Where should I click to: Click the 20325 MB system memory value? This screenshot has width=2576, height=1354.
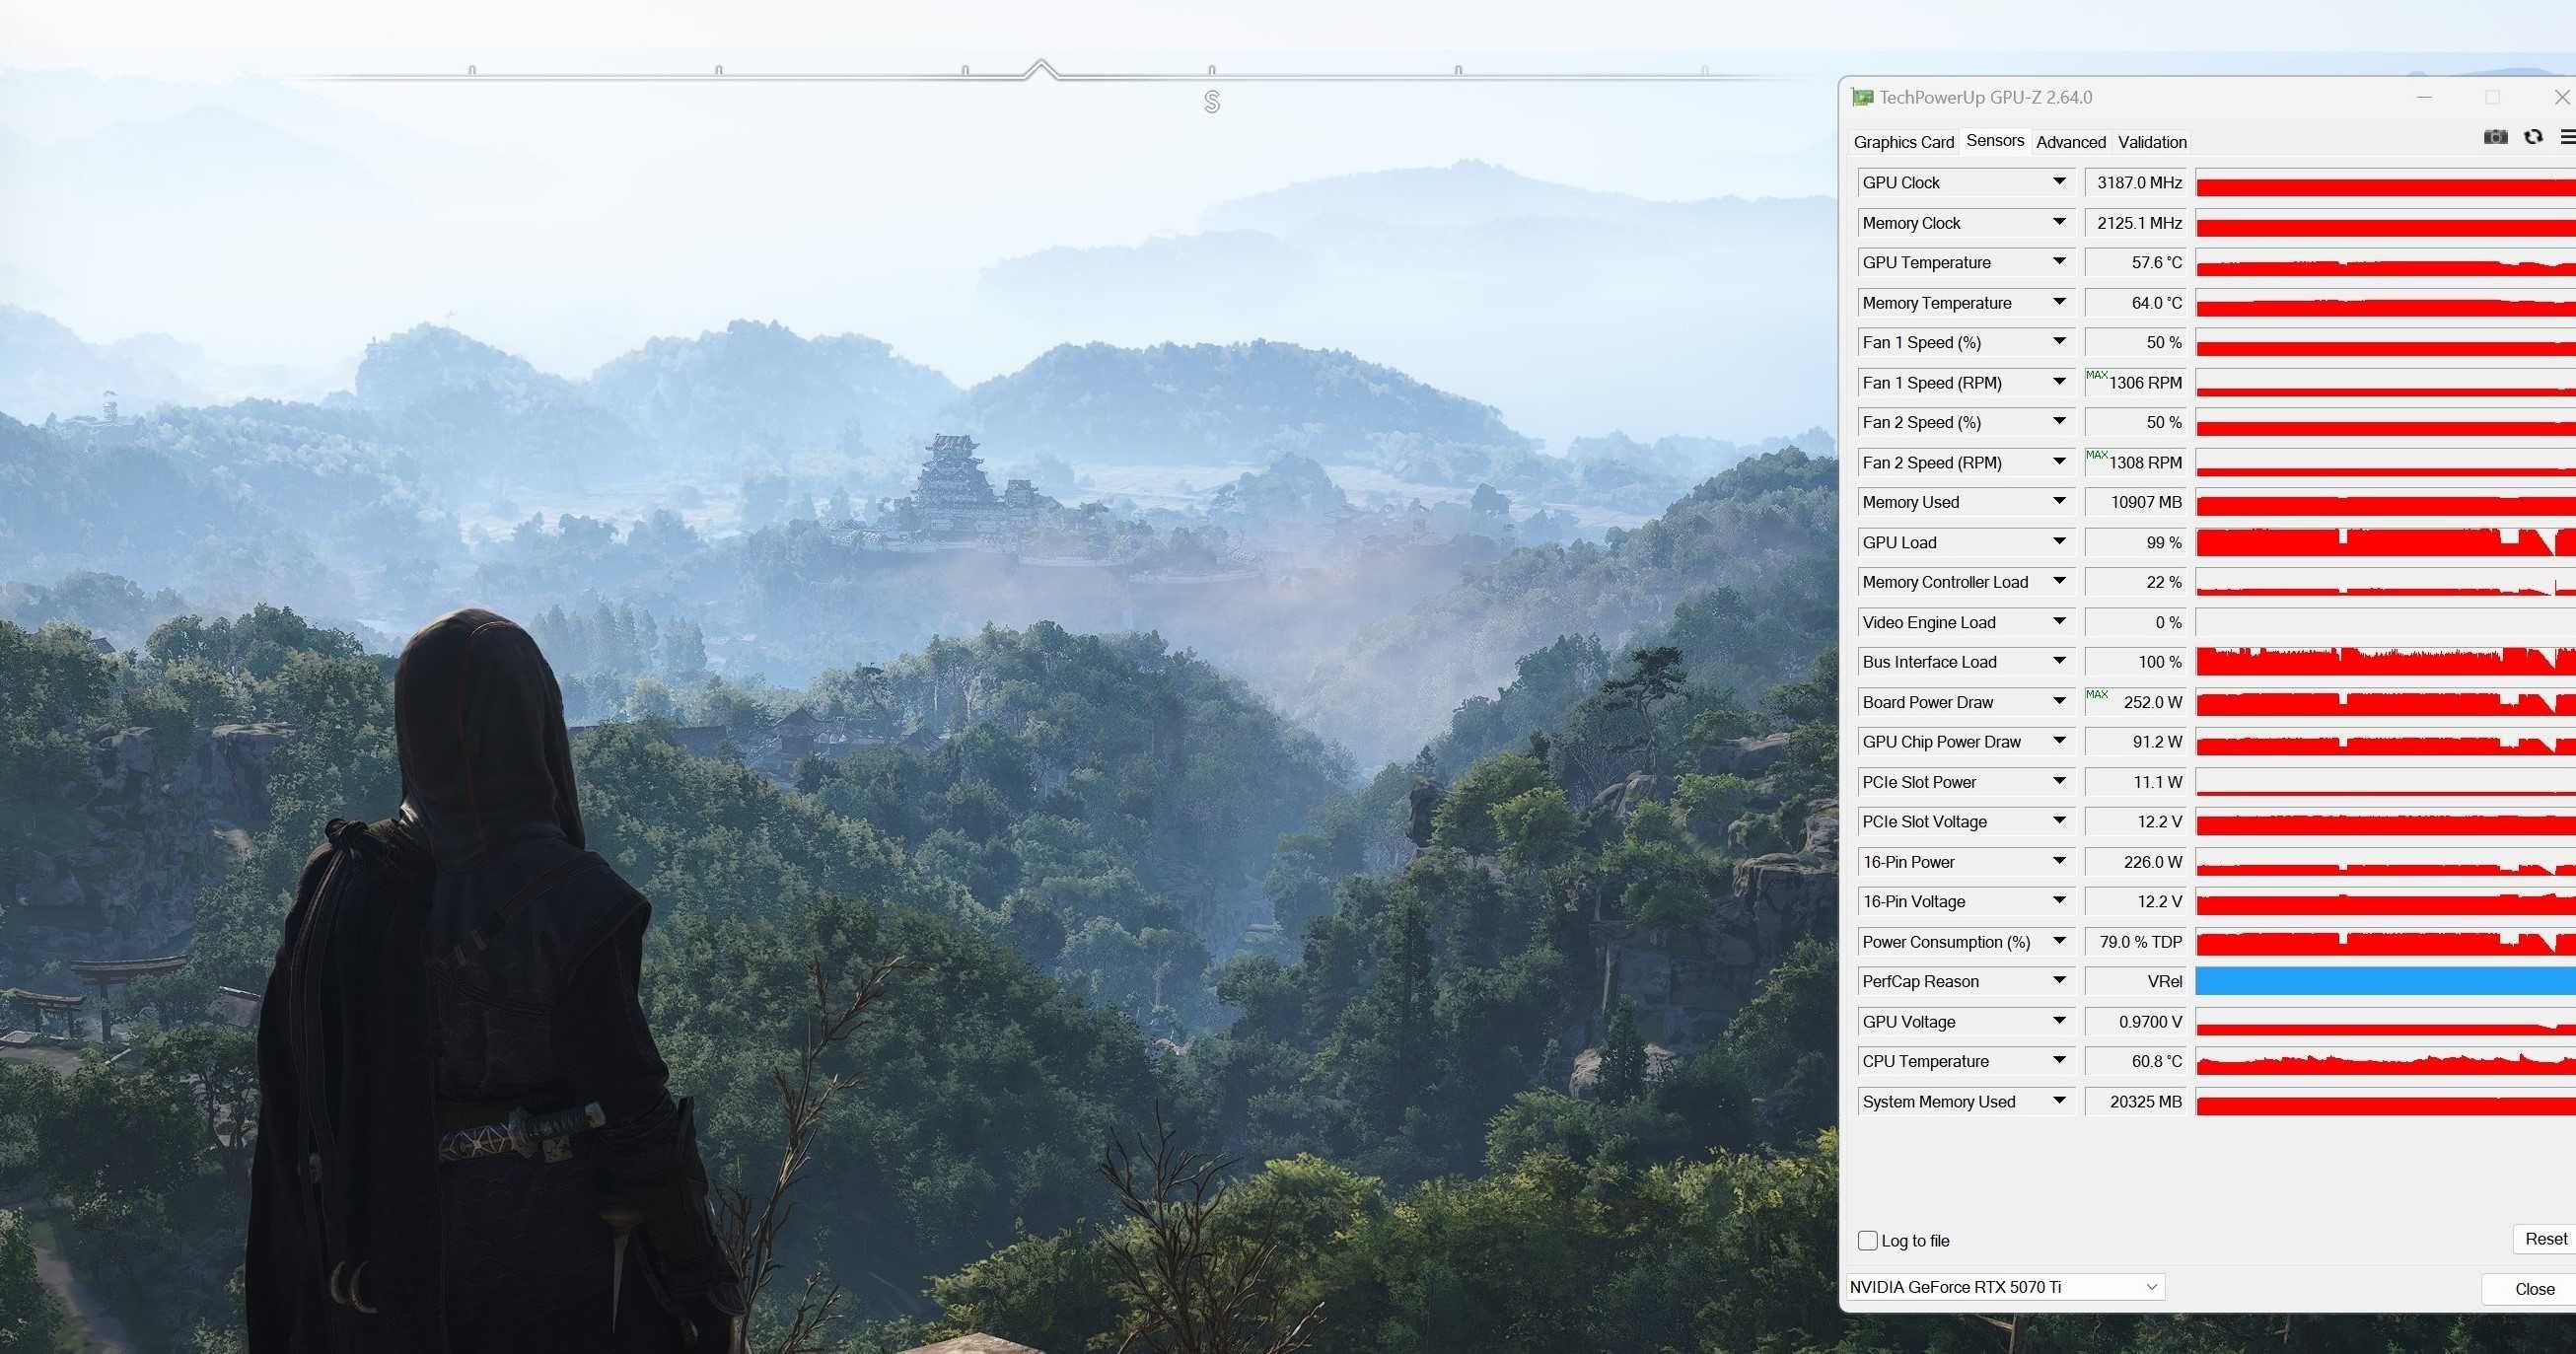coord(2136,1101)
